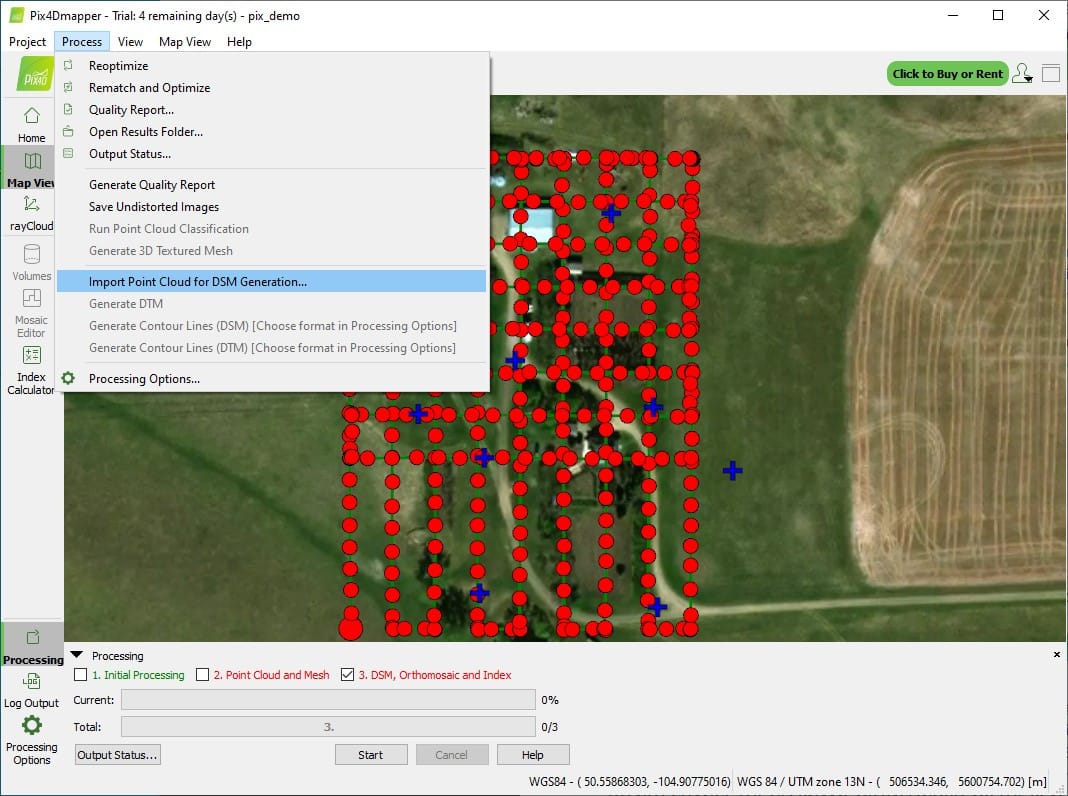Open the Help menu
The height and width of the screenshot is (796, 1068).
pyautogui.click(x=239, y=42)
